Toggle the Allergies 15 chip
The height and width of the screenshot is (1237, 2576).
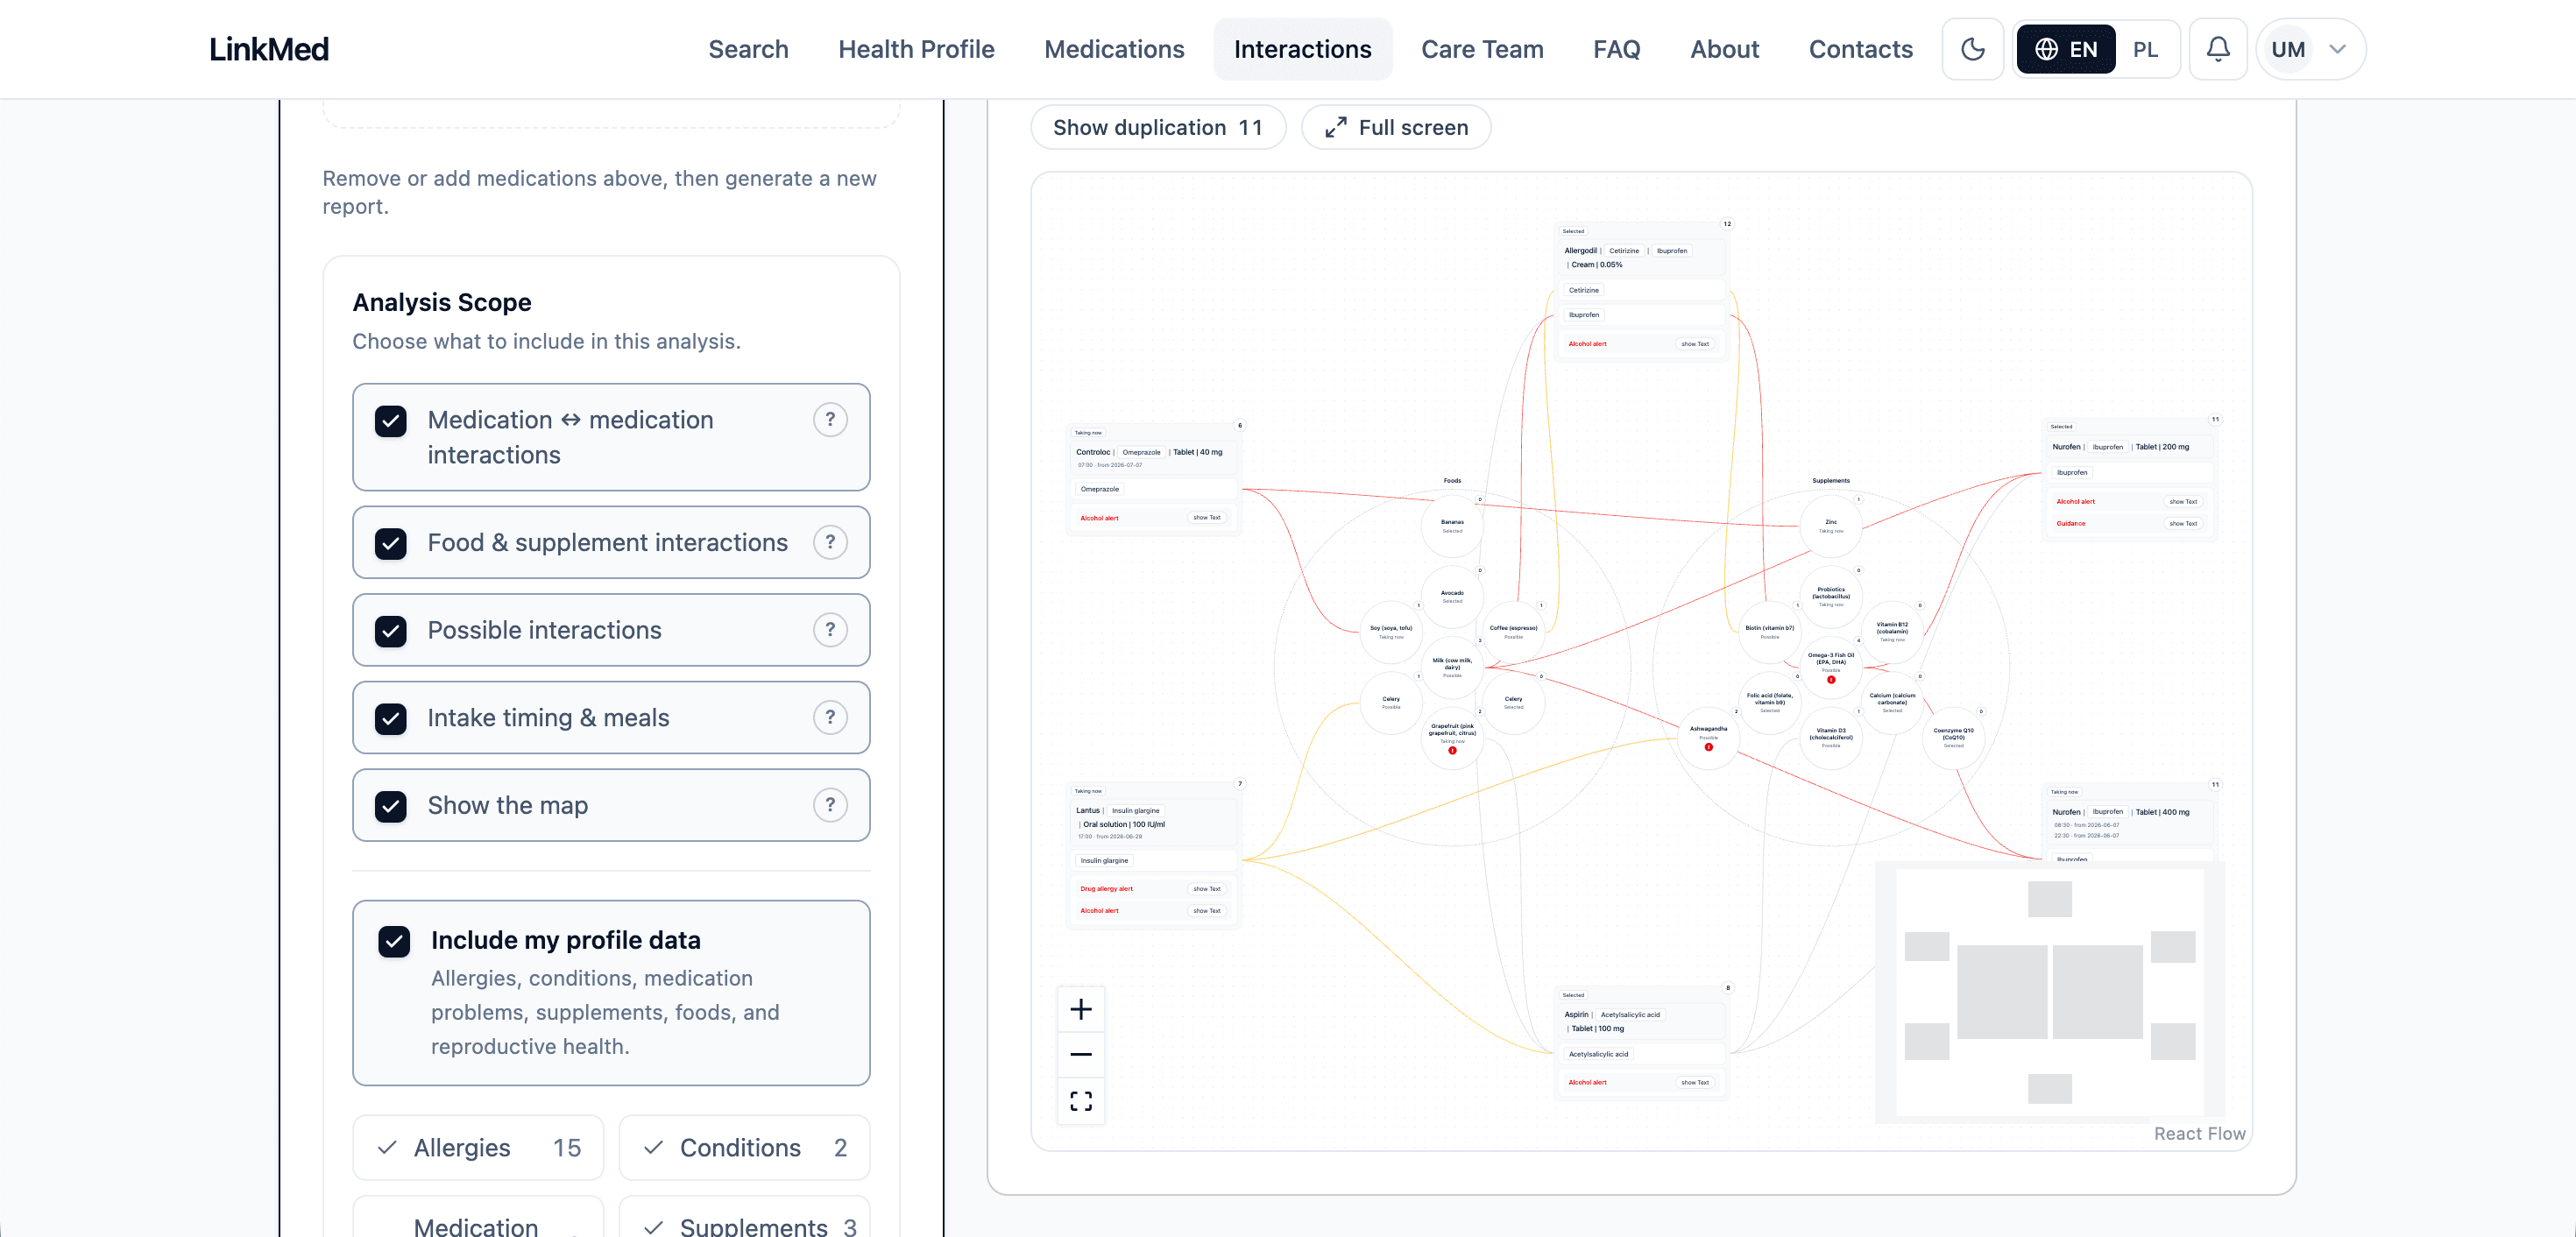(478, 1147)
